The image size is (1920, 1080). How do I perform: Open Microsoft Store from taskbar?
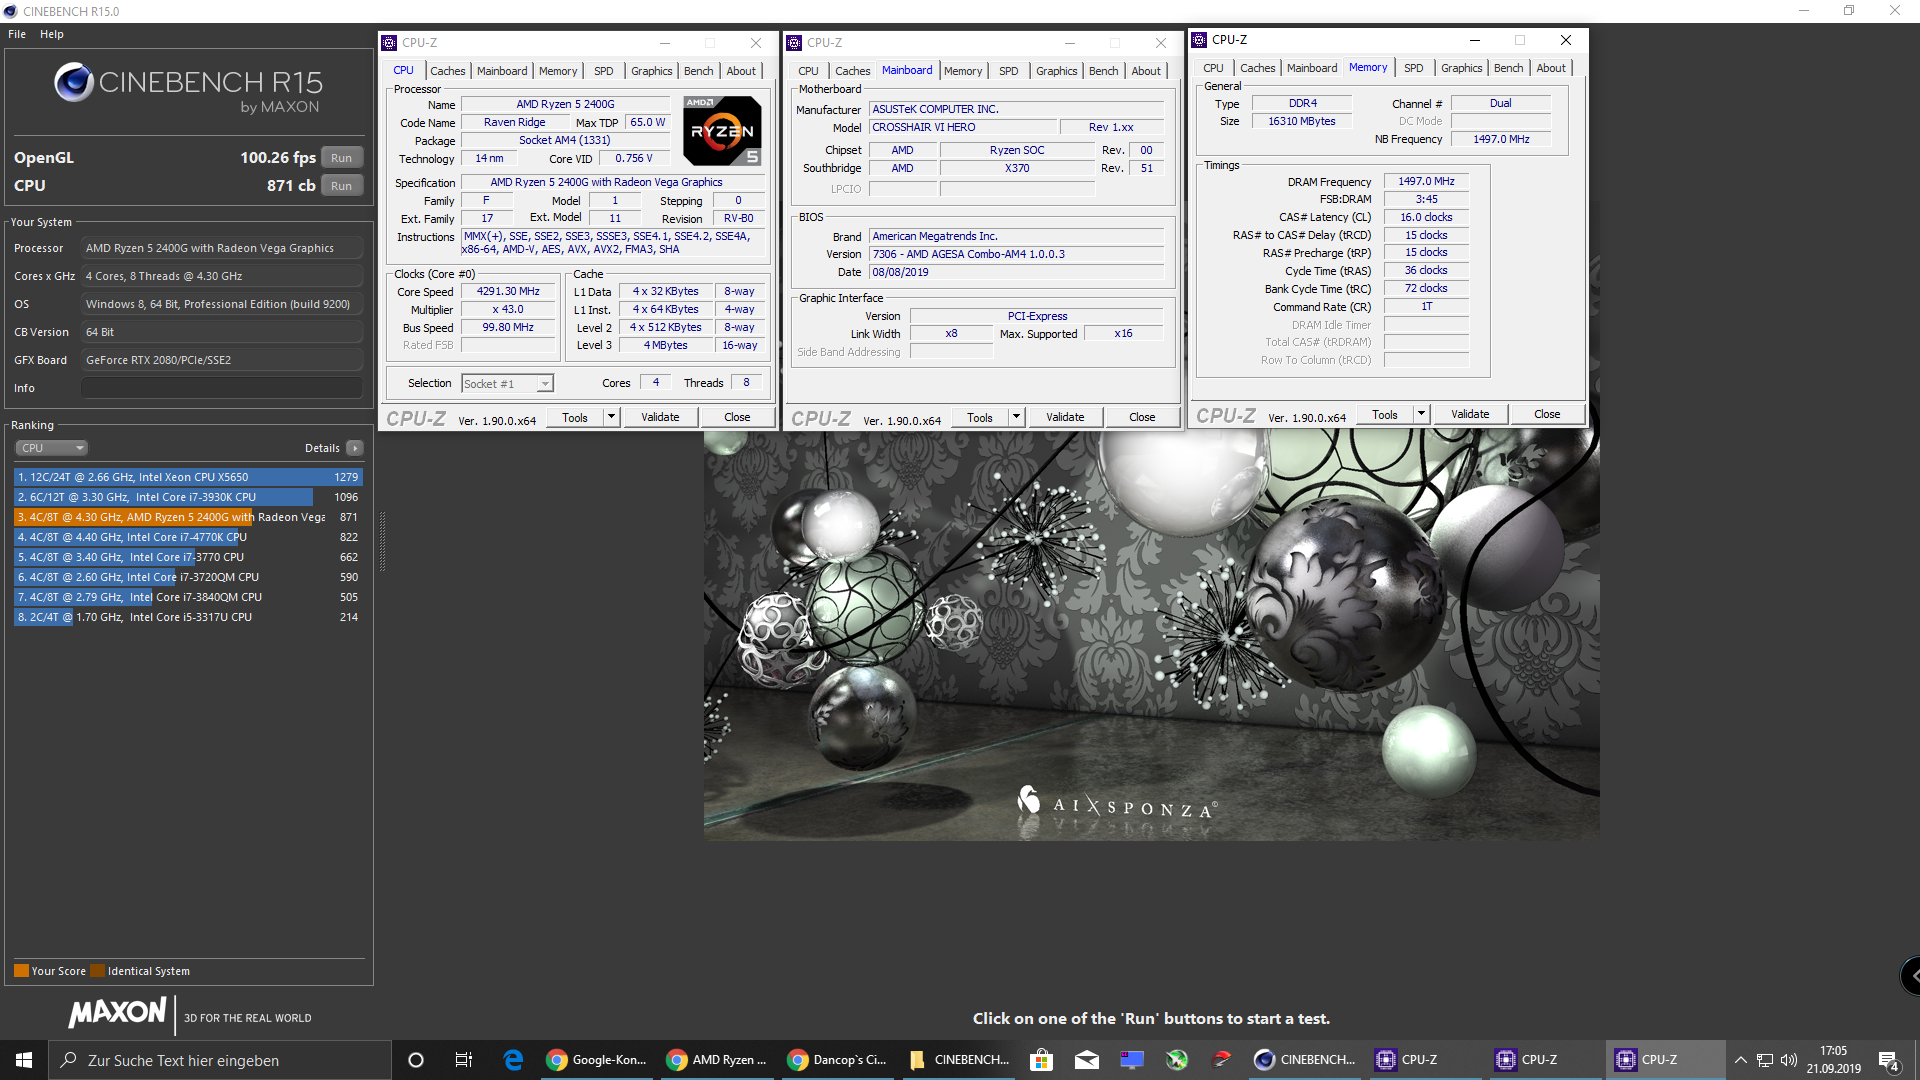click(x=1041, y=1060)
